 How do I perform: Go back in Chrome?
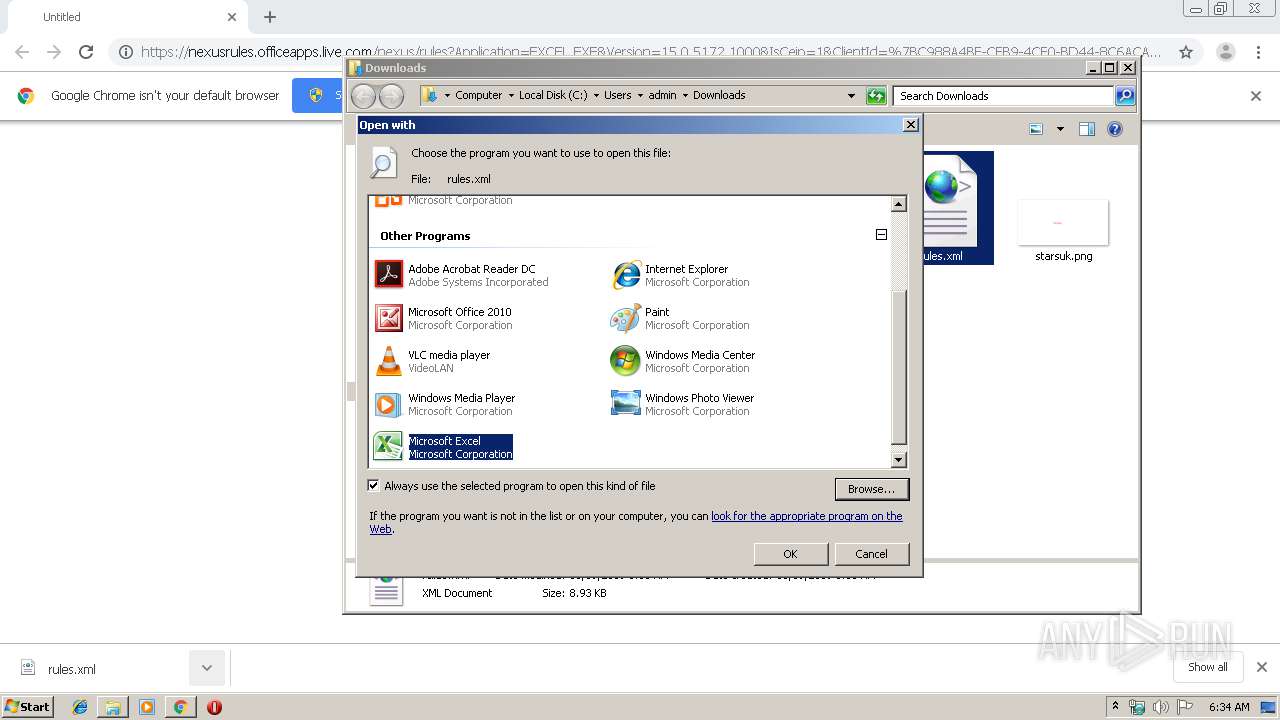(22, 52)
